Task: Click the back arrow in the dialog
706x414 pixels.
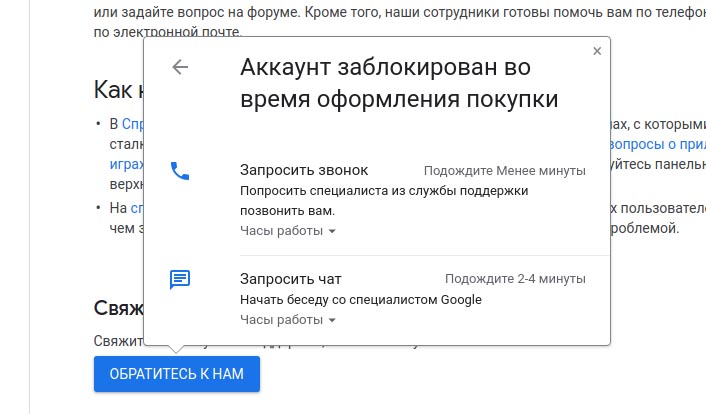Action: (180, 67)
